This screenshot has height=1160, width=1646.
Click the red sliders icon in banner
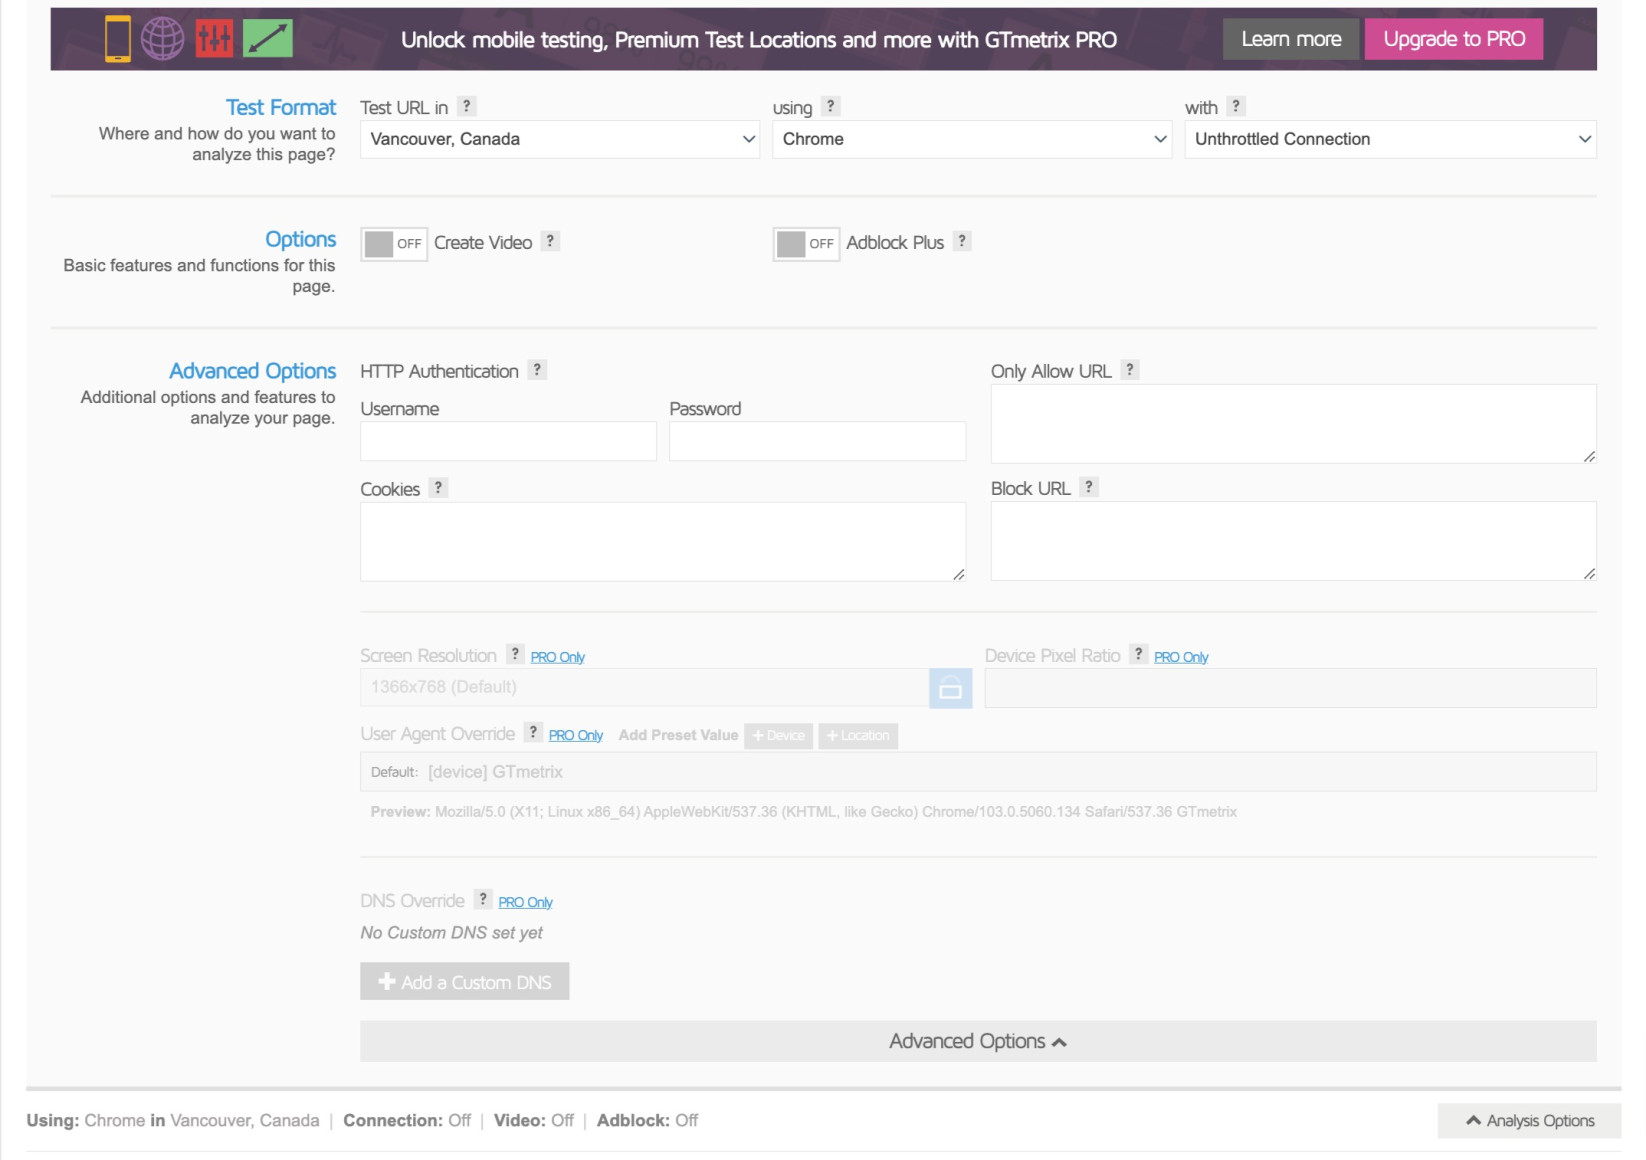(x=214, y=39)
